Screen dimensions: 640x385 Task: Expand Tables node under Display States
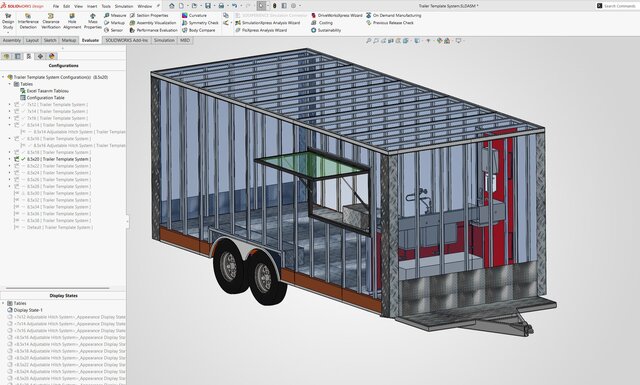pyautogui.click(x=3, y=303)
